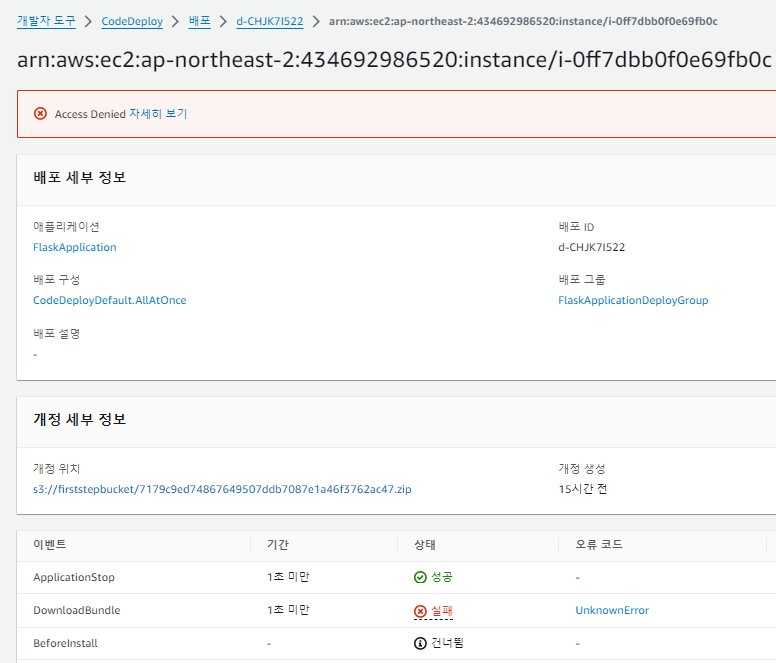This screenshot has width=776, height=663.
Task: Click the 배포 ID field label
Action: pos(576,227)
